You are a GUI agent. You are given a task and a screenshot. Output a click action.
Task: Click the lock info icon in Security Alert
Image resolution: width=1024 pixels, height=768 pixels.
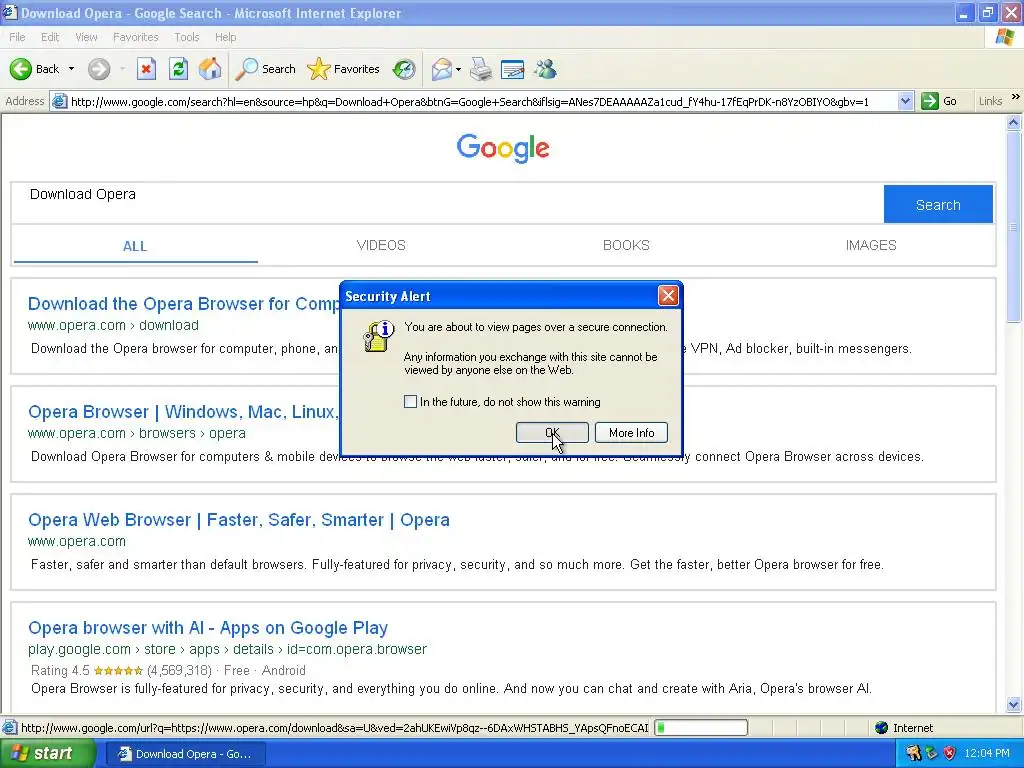click(x=379, y=336)
